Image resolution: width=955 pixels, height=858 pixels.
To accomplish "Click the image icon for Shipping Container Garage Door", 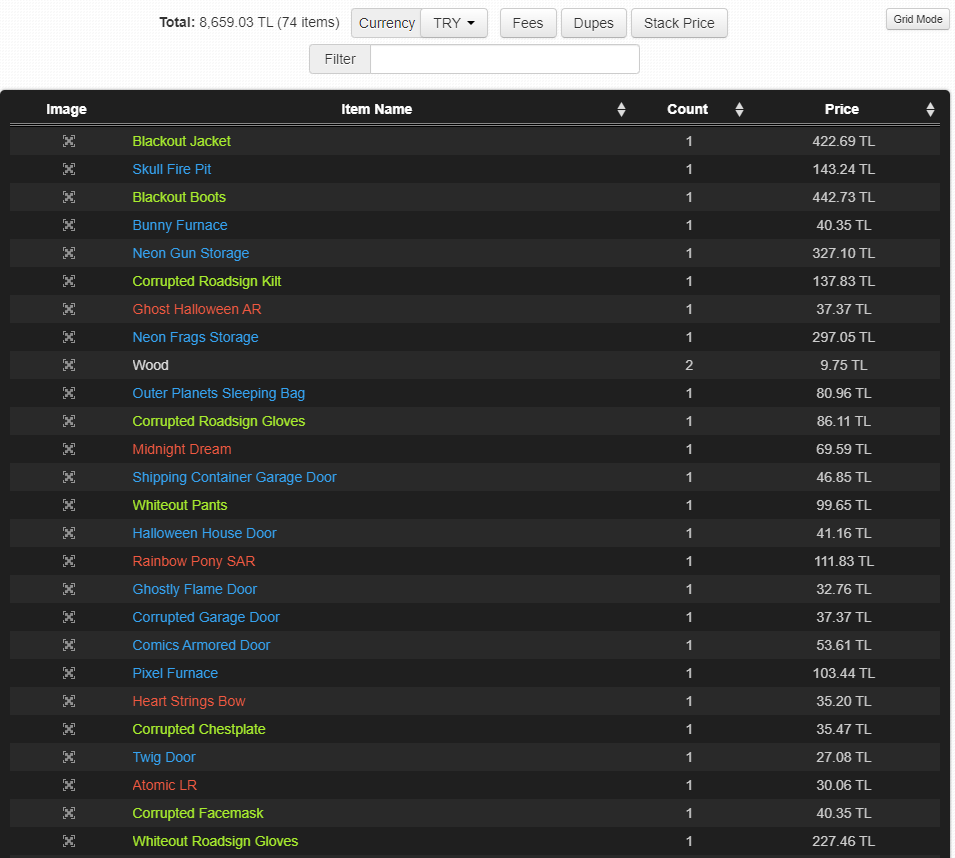I will pos(69,477).
